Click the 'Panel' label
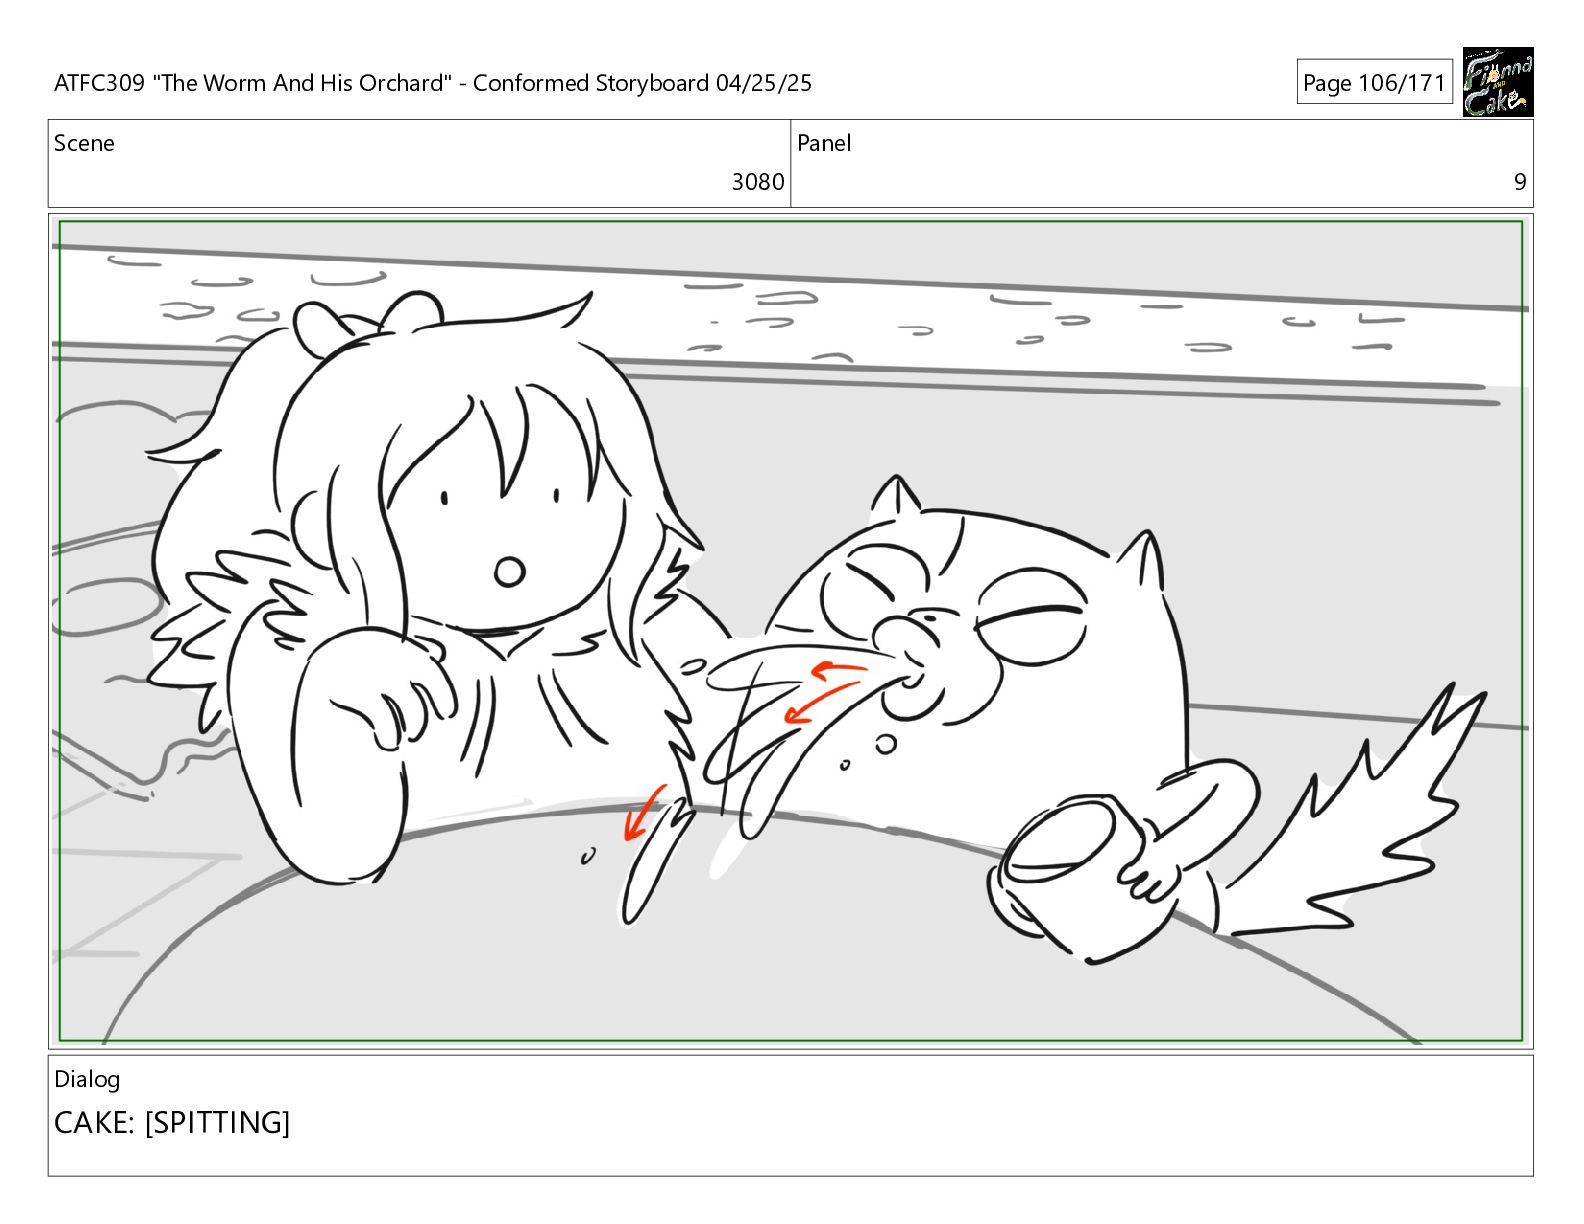 824,143
